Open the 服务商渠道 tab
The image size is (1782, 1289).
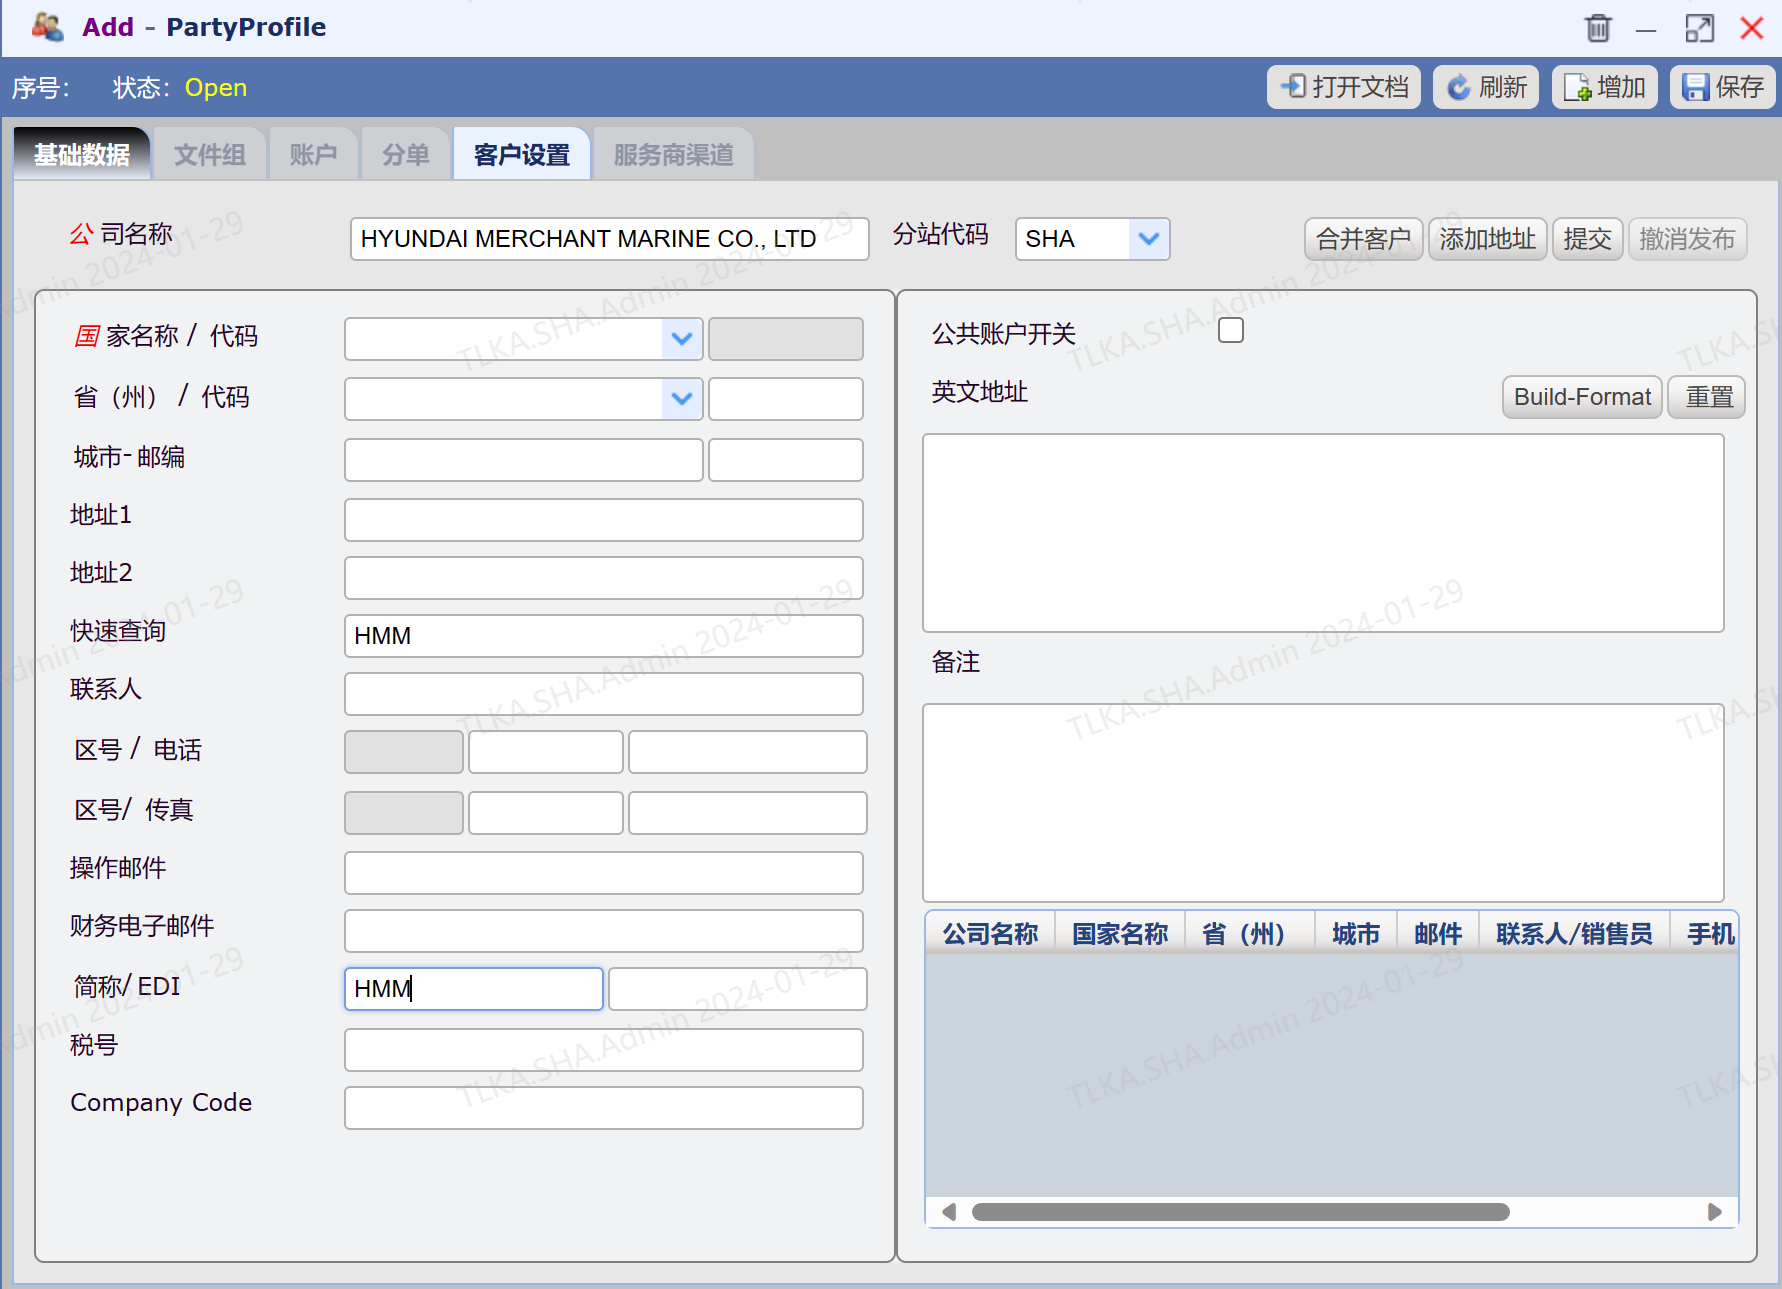point(674,154)
